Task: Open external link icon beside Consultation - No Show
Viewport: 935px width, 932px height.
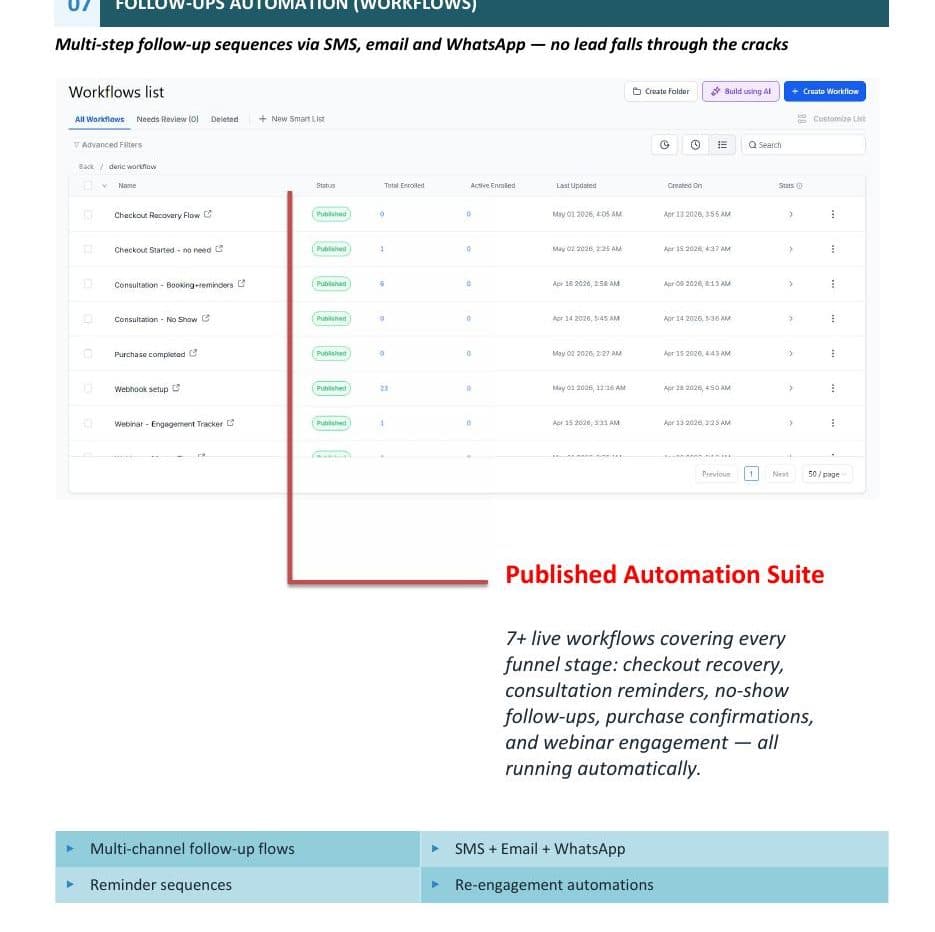Action: click(205, 318)
